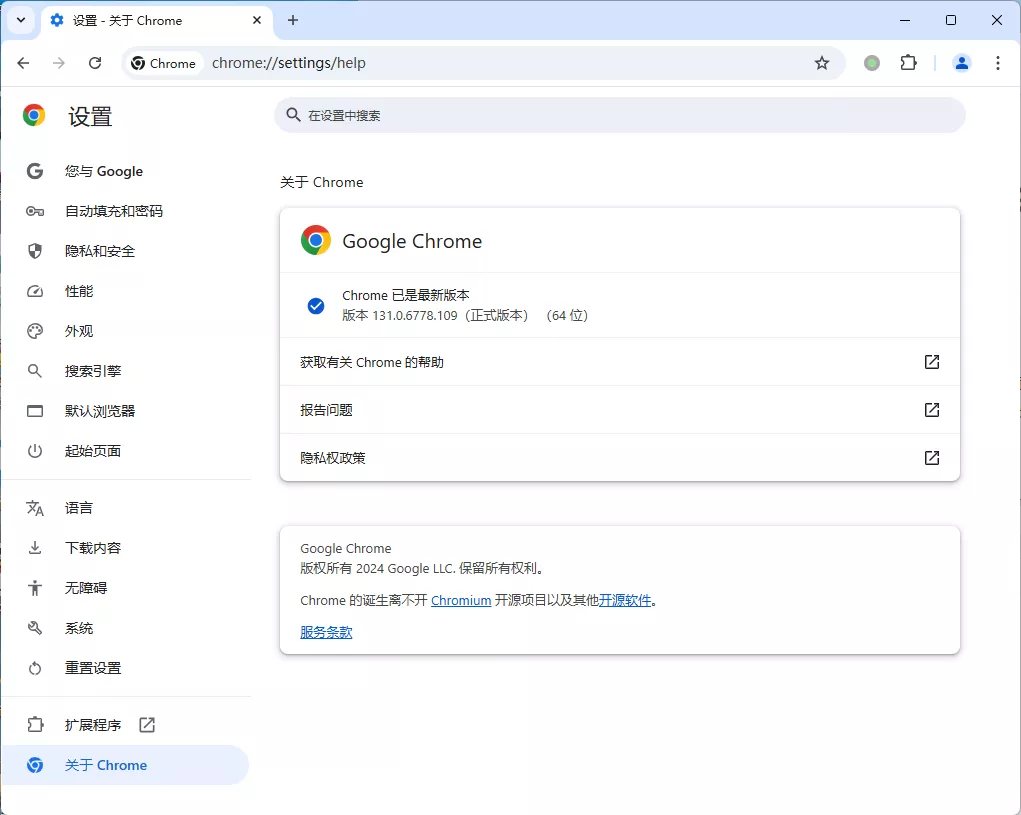Bookmark this page with the star icon

[822, 62]
